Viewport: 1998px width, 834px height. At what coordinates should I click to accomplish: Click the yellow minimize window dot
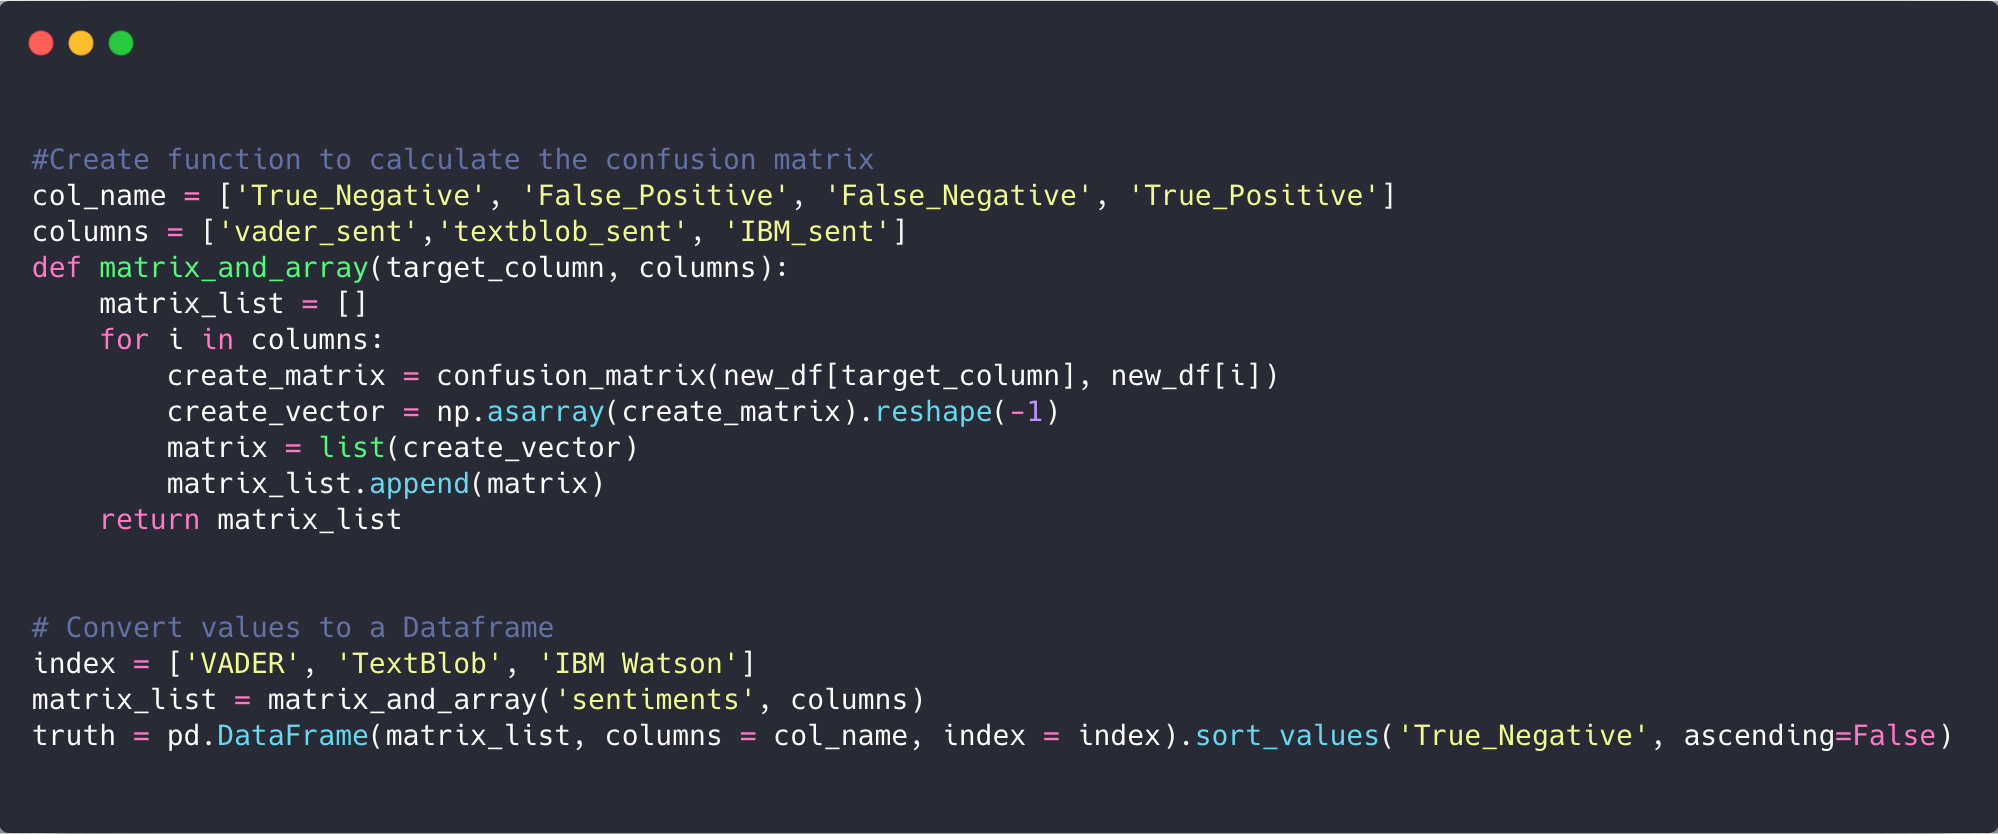click(81, 43)
